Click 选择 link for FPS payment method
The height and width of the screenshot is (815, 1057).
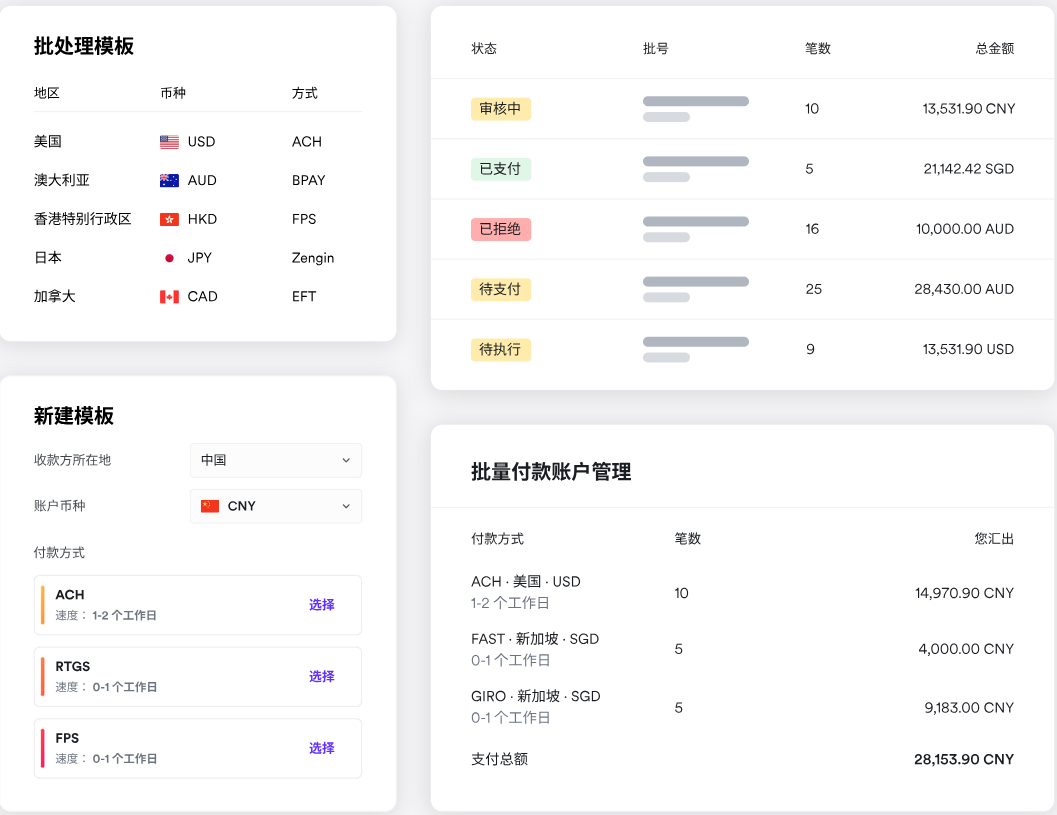(x=322, y=748)
